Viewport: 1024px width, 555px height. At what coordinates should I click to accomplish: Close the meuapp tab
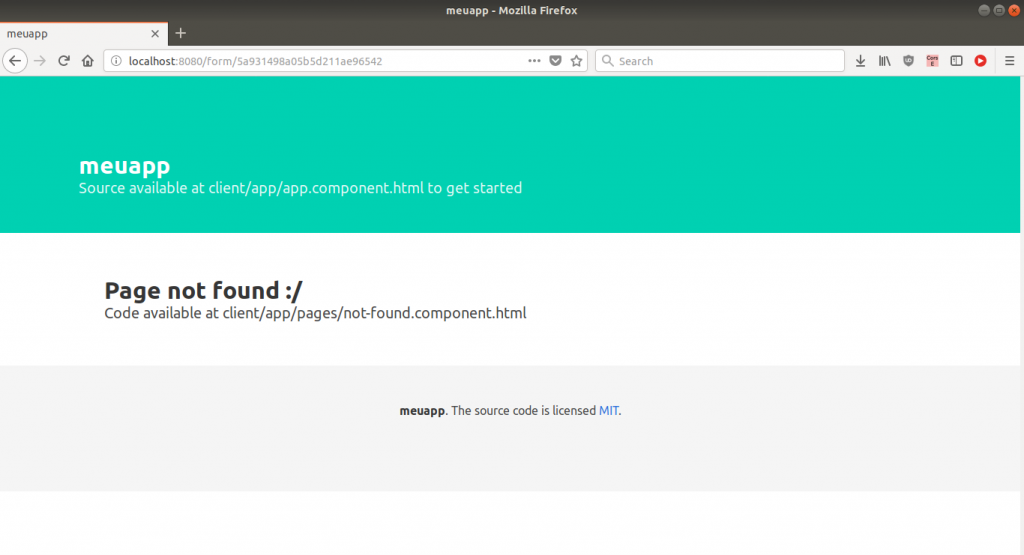pos(155,33)
